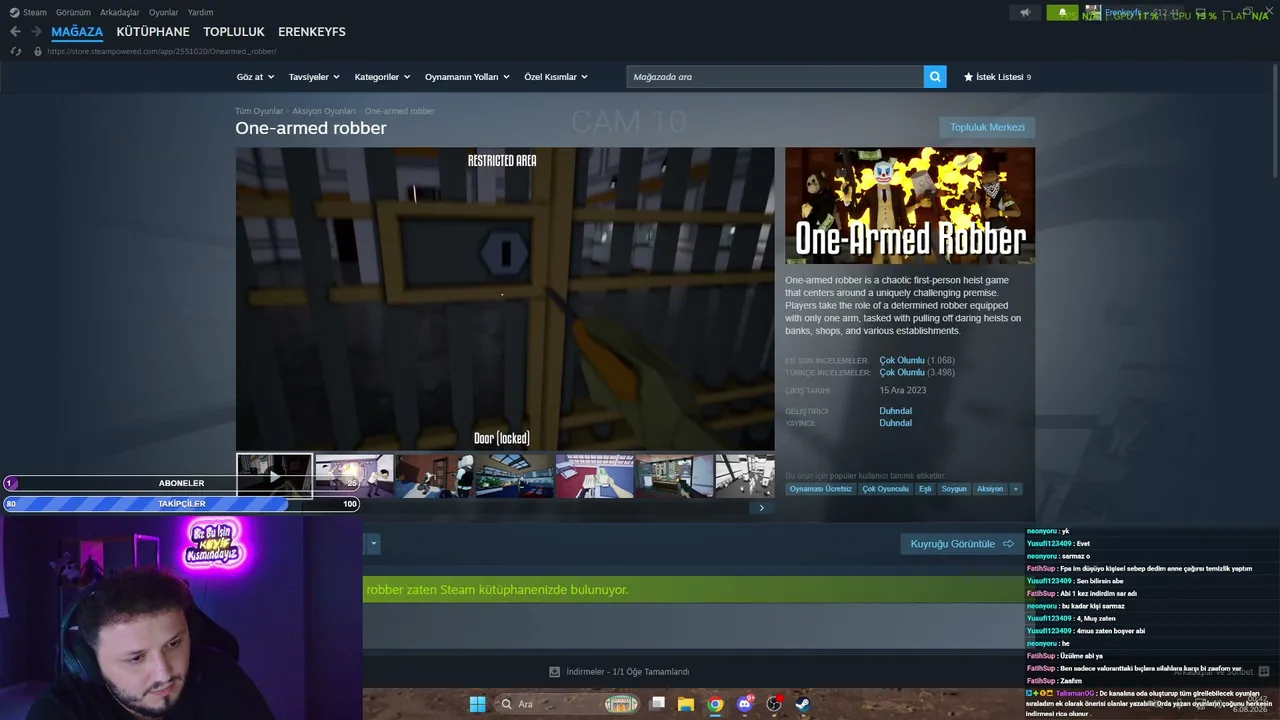Advance the screenshot strip with the right arrow
Image resolution: width=1280 pixels, height=720 pixels.
761,508
